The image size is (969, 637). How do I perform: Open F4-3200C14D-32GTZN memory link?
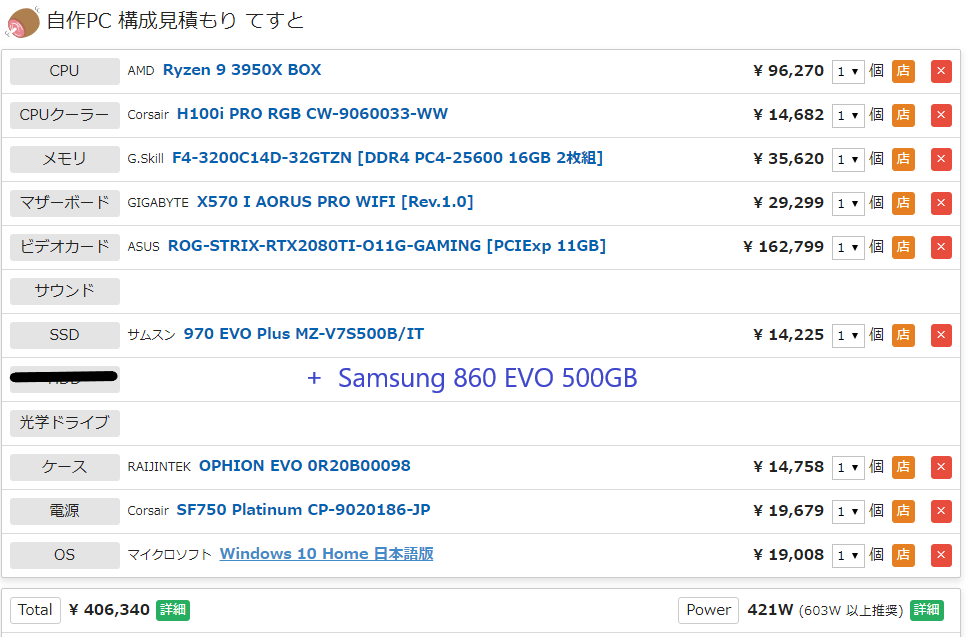pyautogui.click(x=387, y=158)
